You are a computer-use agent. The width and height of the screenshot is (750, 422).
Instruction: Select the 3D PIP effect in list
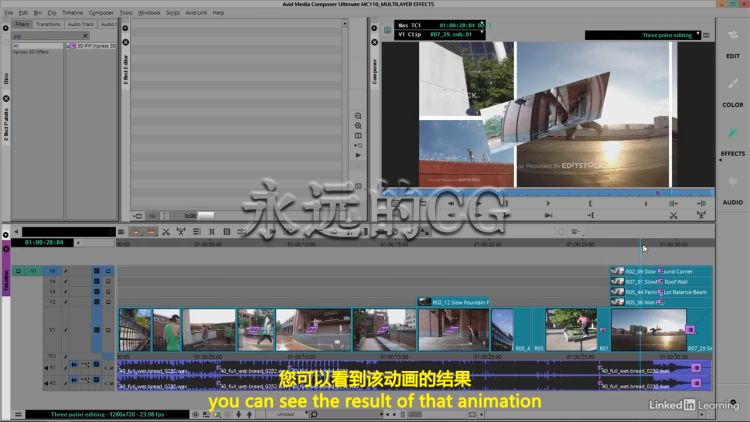tap(92, 46)
